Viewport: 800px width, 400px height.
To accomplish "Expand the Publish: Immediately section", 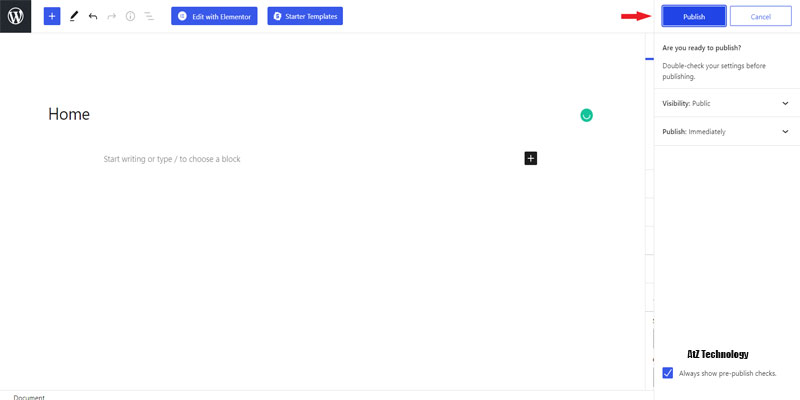I will click(727, 132).
